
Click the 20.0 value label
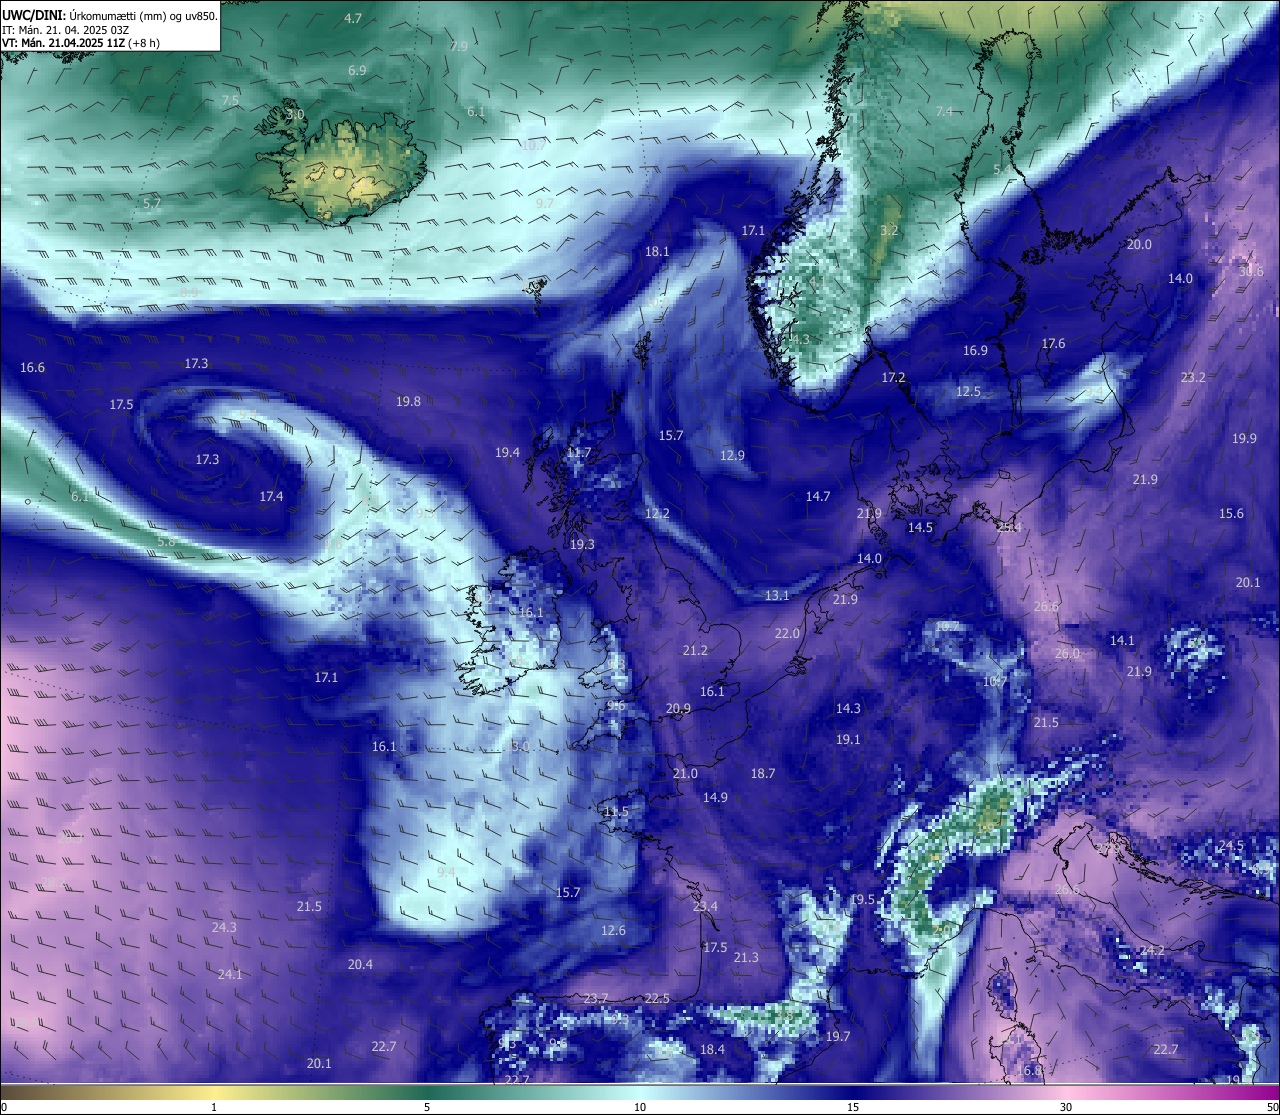click(1139, 245)
